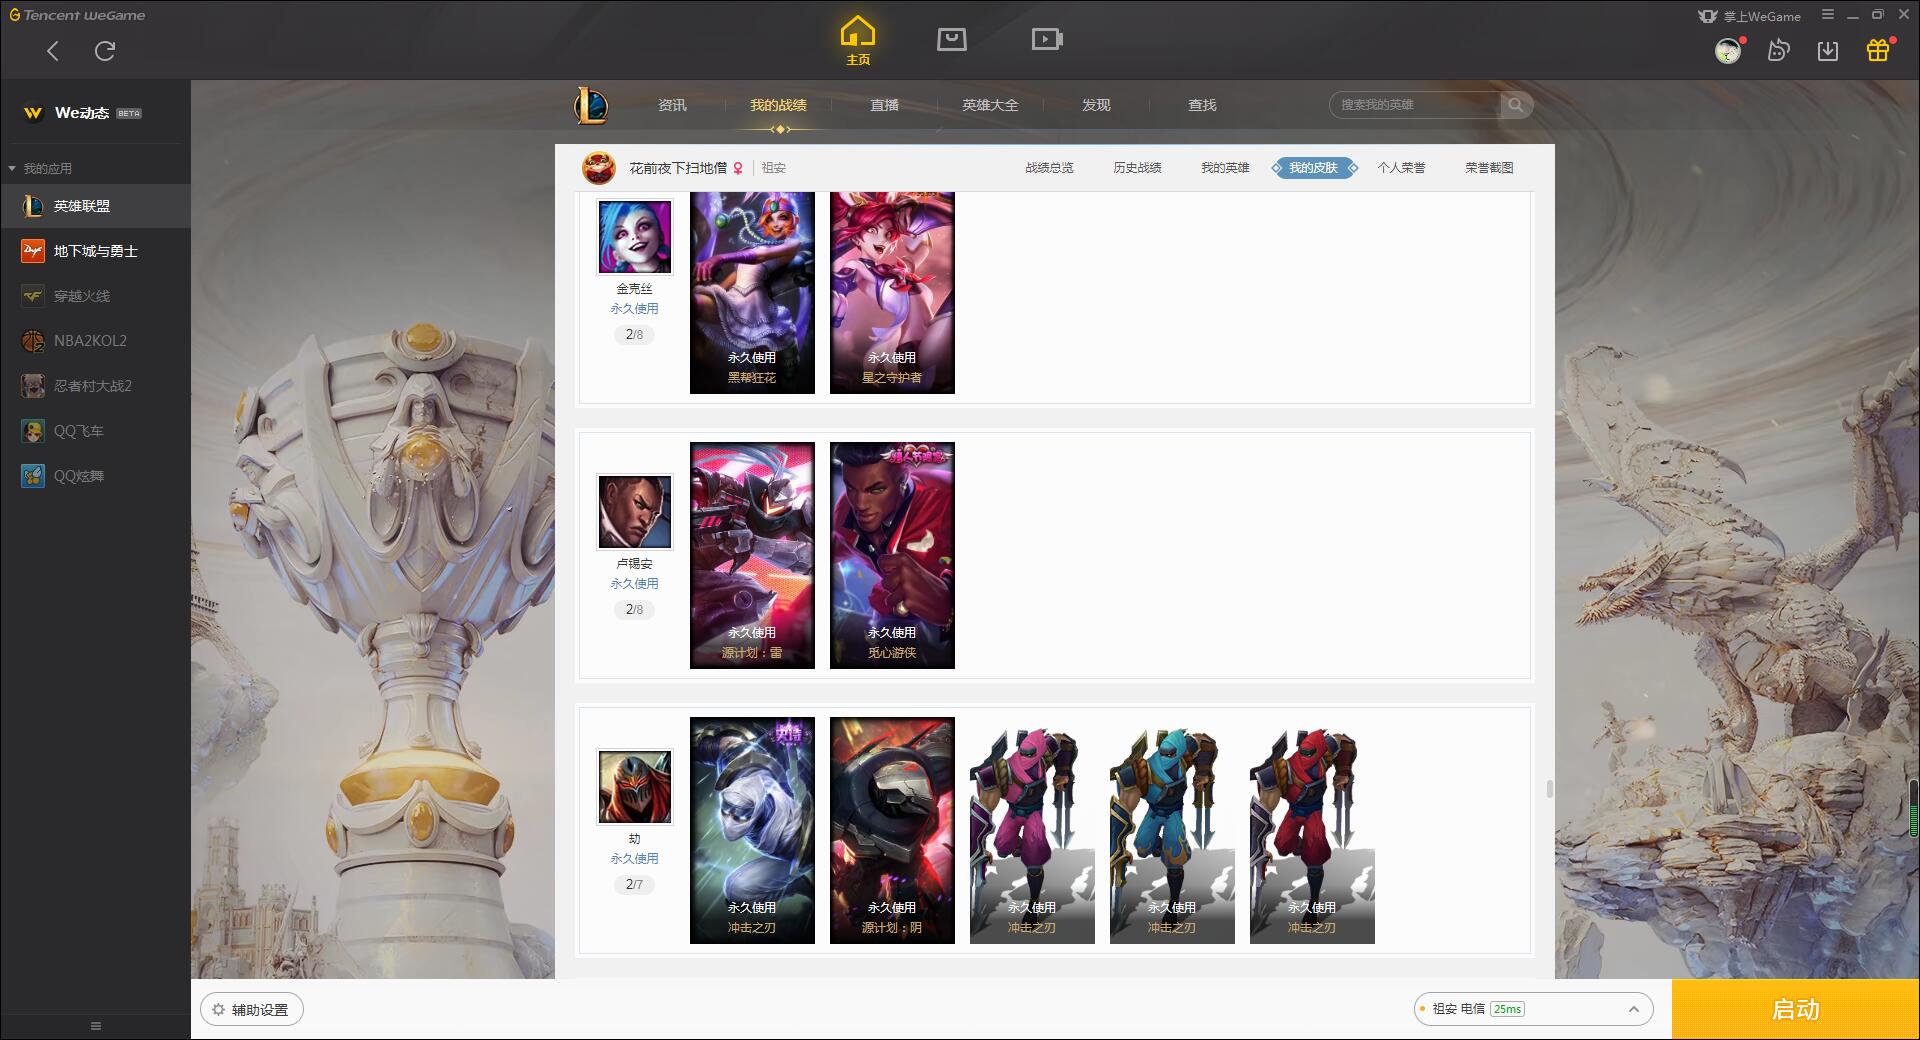Click the 2/7 skin count for 劫

pyautogui.click(x=635, y=885)
